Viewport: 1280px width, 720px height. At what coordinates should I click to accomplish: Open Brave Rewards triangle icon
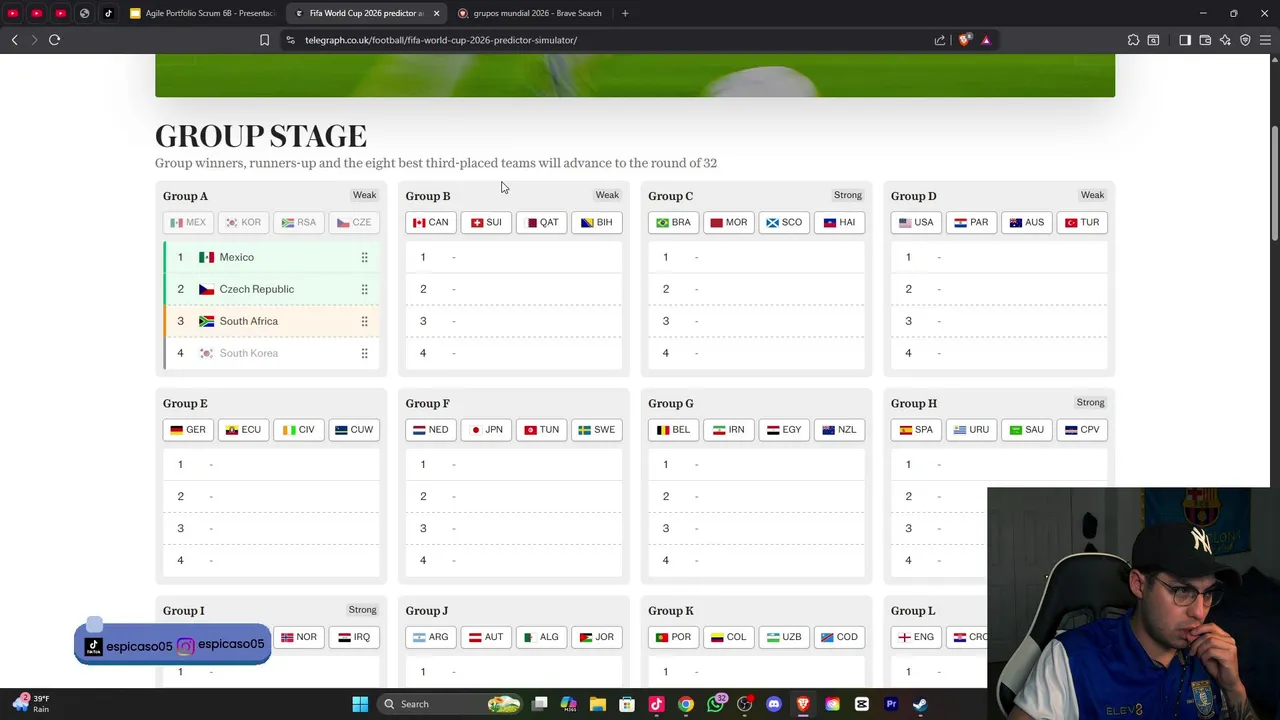pos(986,40)
